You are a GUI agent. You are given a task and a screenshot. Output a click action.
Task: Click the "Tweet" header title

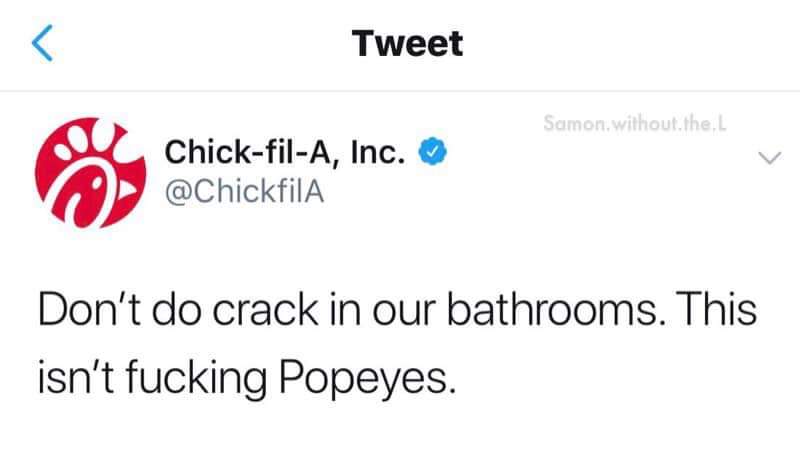[x=408, y=43]
